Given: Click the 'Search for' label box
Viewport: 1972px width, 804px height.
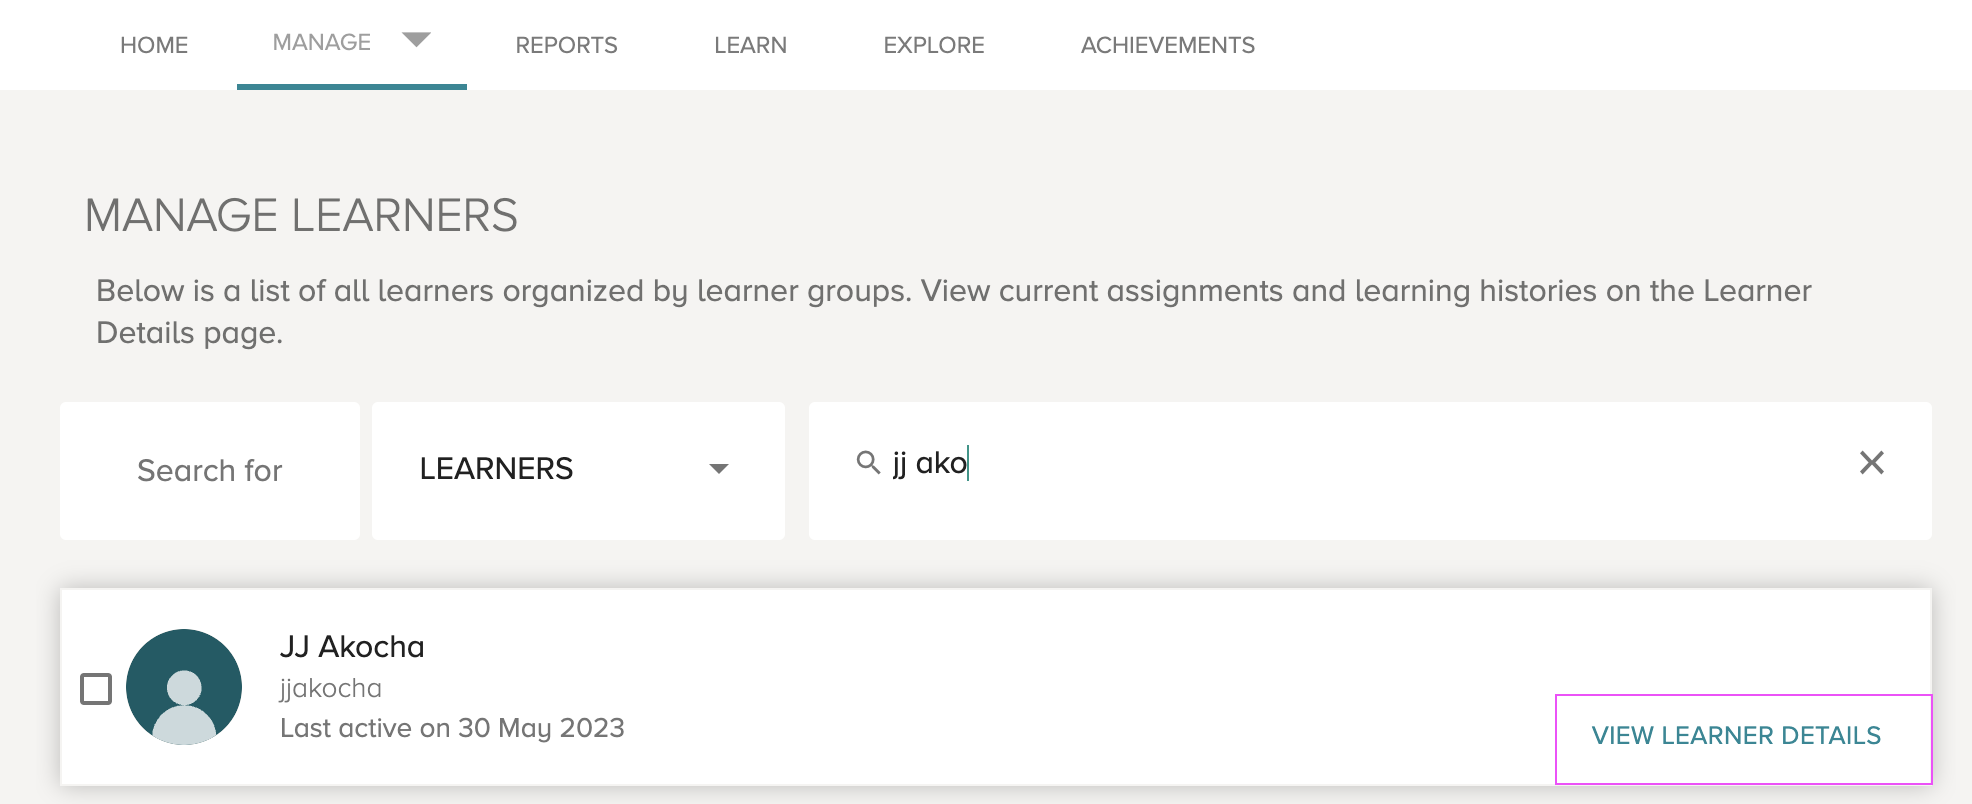Looking at the screenshot, I should click(210, 470).
